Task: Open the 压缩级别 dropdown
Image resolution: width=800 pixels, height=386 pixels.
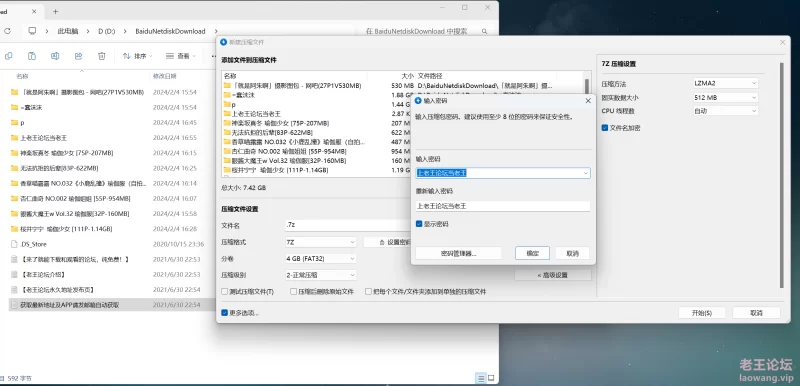Action: point(320,275)
